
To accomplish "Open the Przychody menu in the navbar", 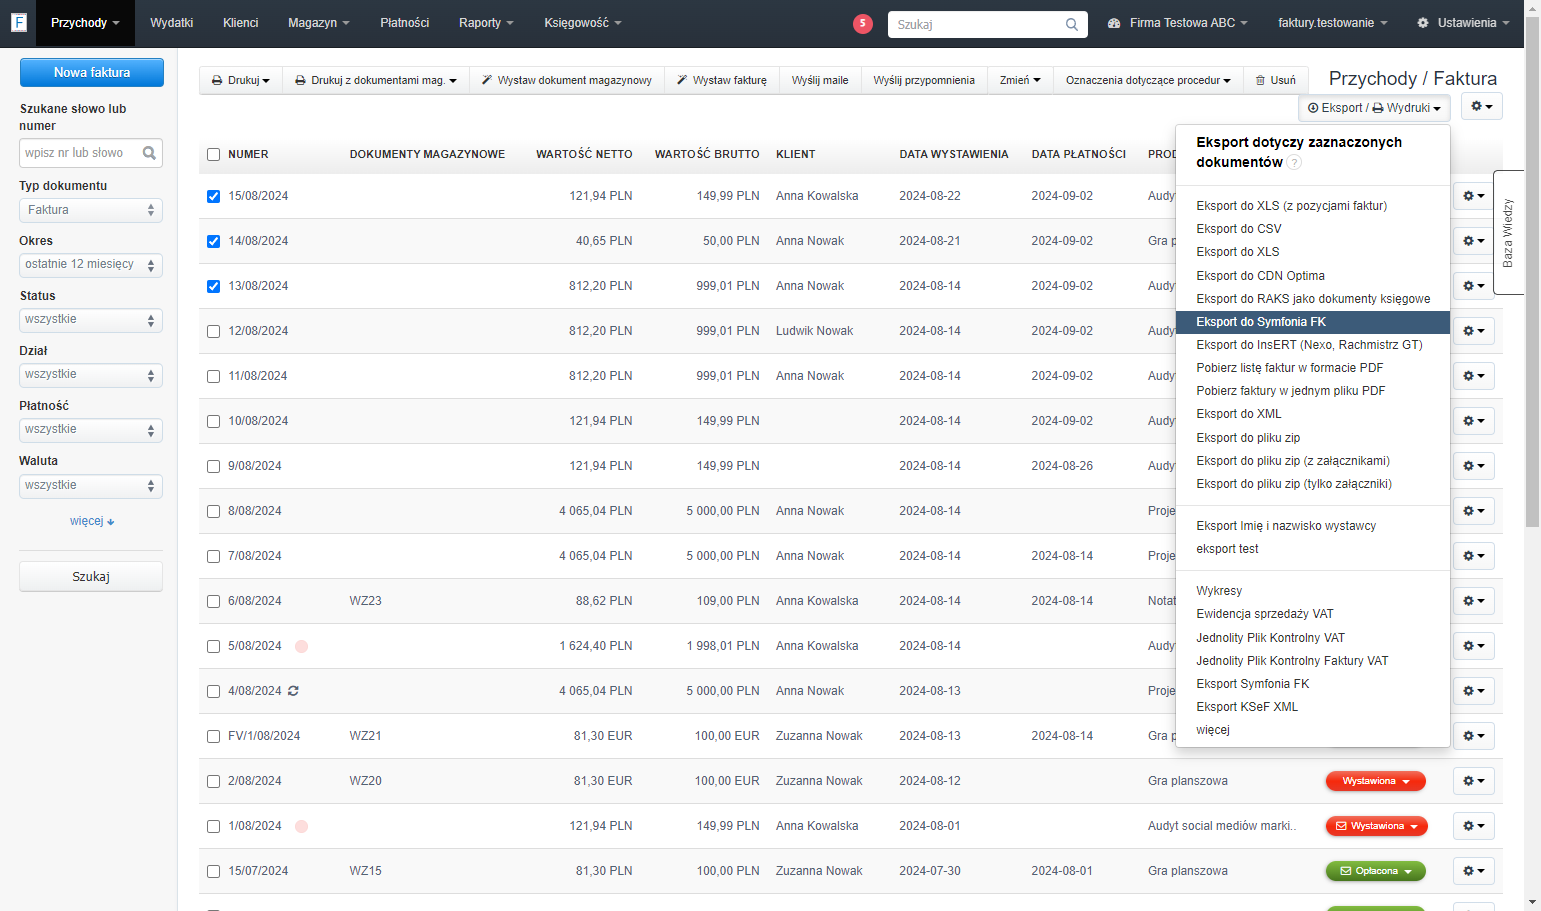I will coord(85,23).
